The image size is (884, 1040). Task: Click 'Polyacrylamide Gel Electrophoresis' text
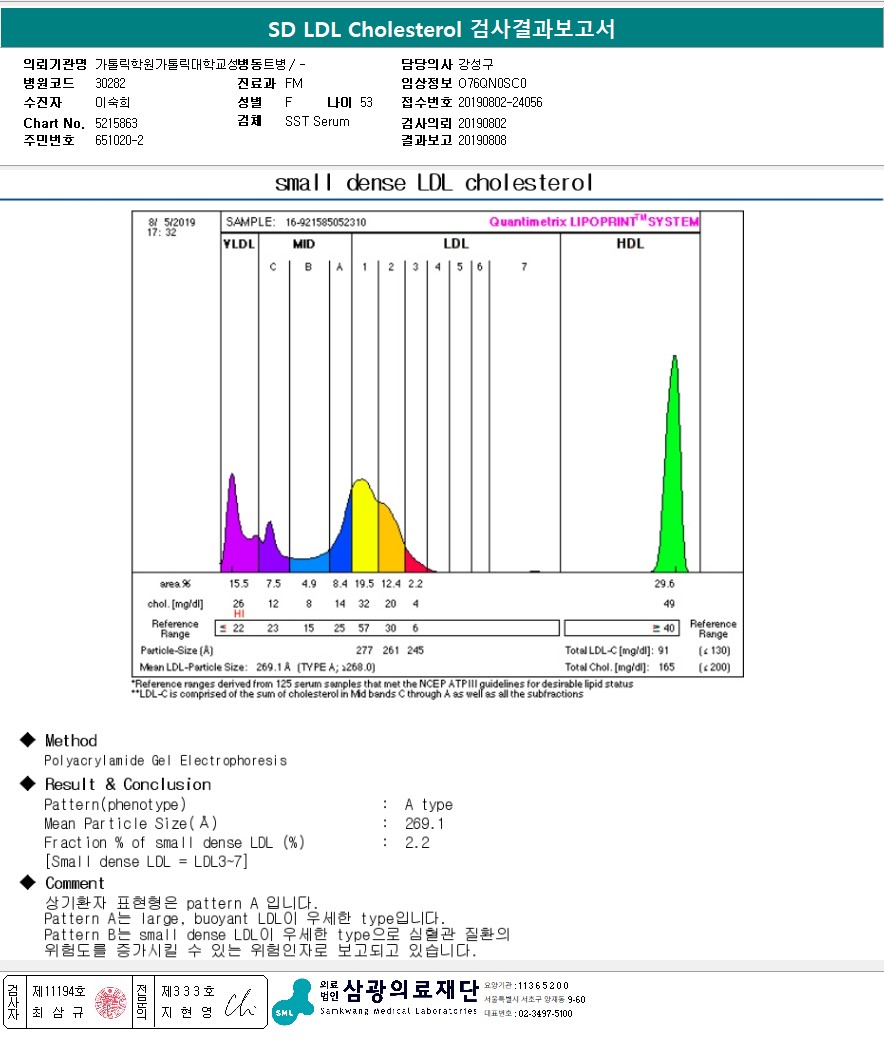click(165, 761)
